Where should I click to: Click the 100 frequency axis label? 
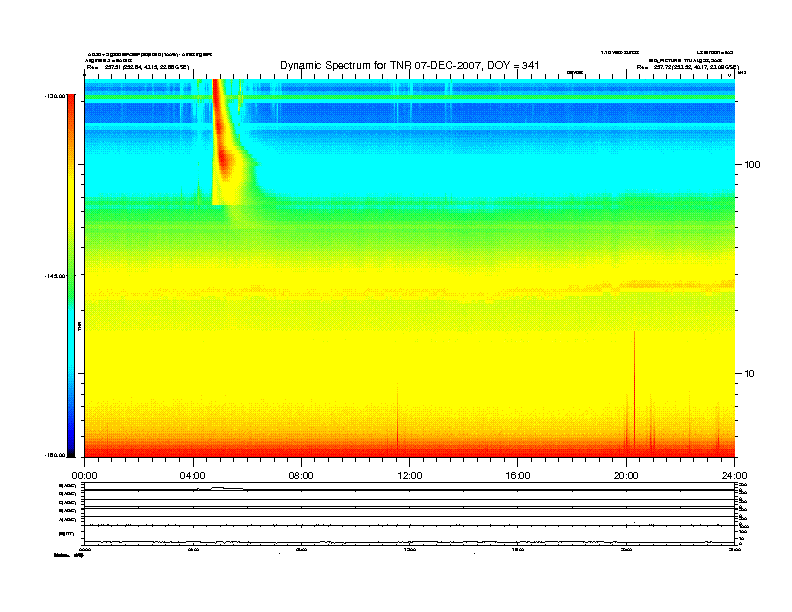click(752, 165)
